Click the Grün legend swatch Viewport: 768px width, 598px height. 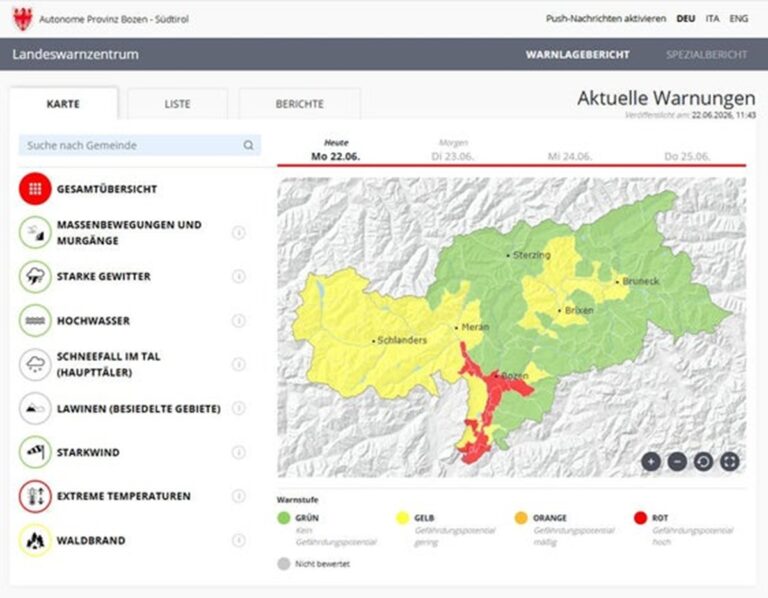pyautogui.click(x=284, y=518)
